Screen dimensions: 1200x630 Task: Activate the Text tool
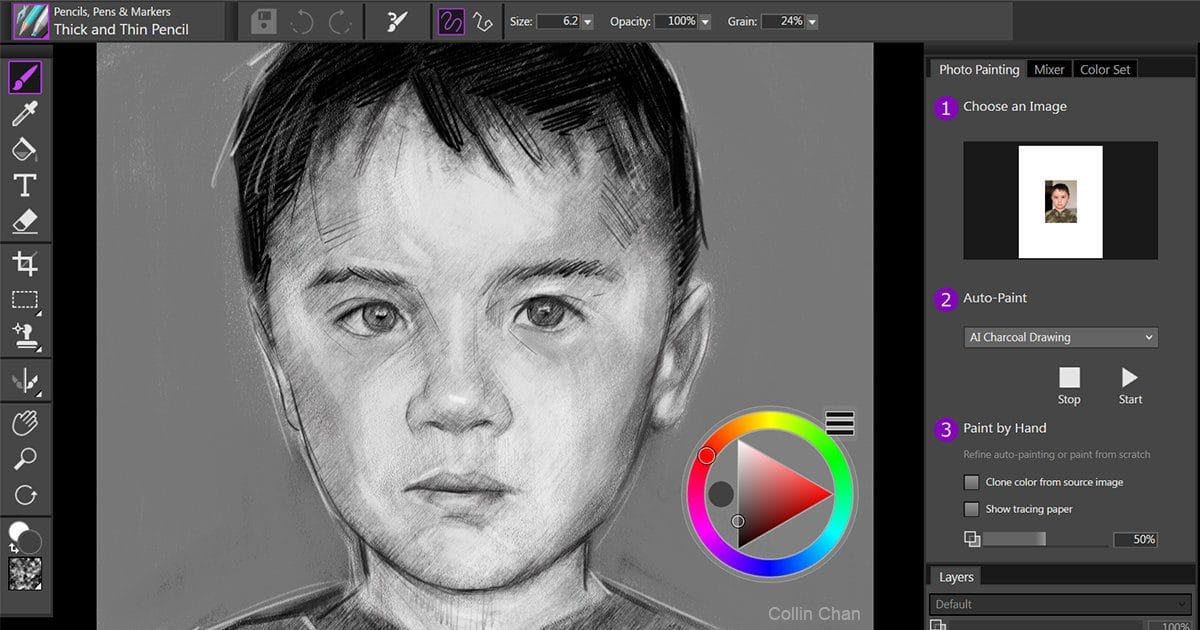tap(25, 185)
